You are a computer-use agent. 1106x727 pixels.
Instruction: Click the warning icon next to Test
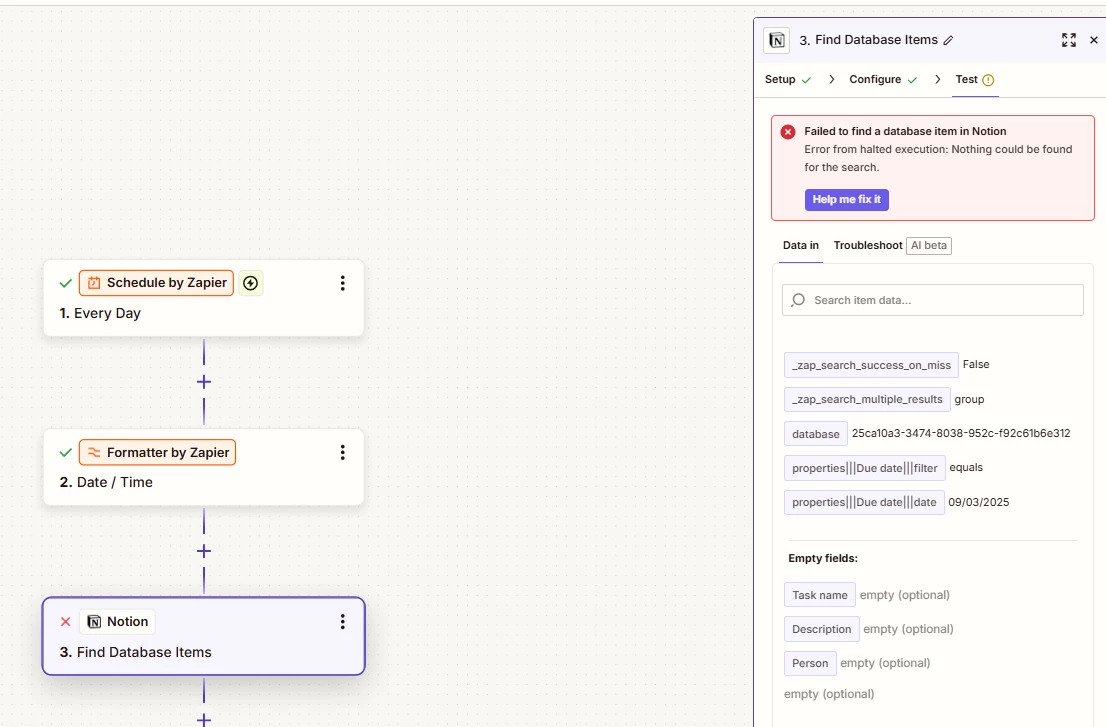[x=988, y=80]
